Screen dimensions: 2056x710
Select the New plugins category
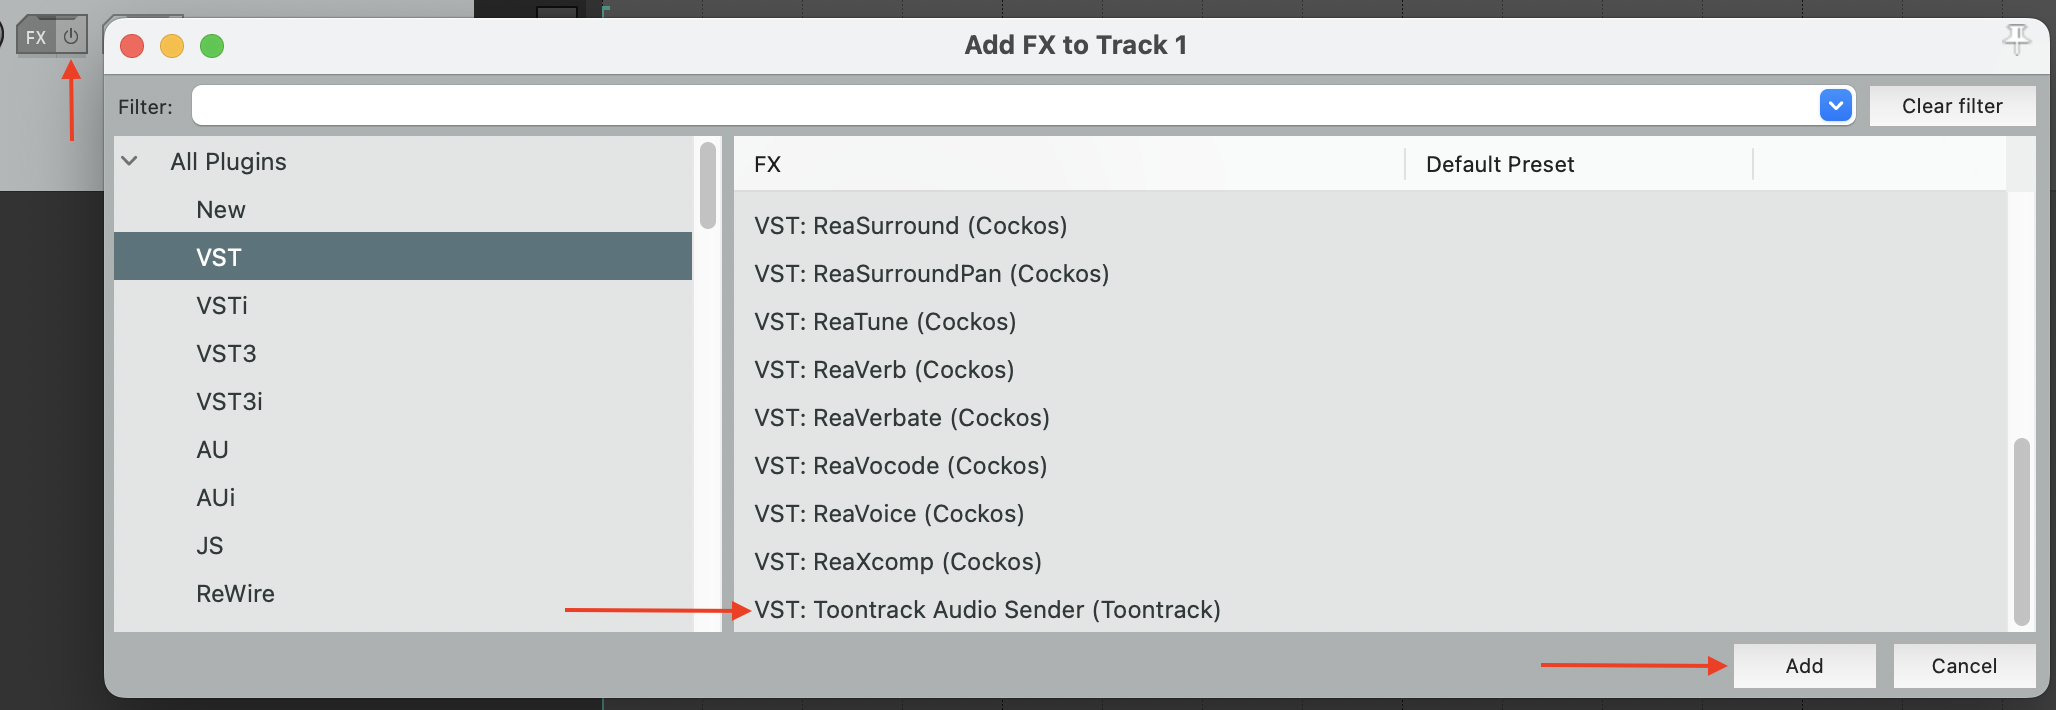pyautogui.click(x=220, y=210)
